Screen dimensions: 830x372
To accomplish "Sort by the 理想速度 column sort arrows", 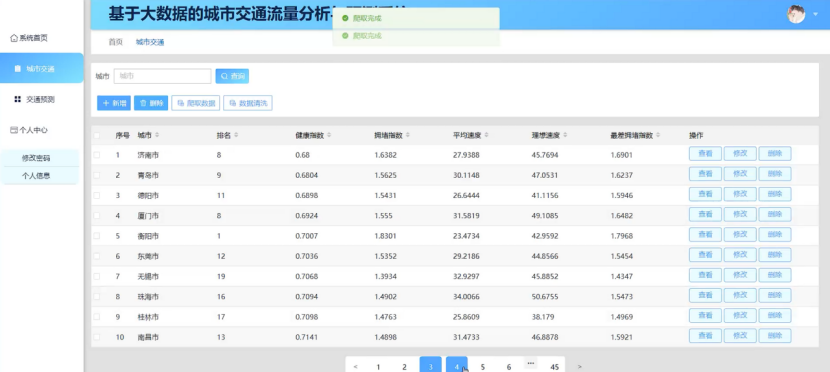I will pyautogui.click(x=565, y=135).
